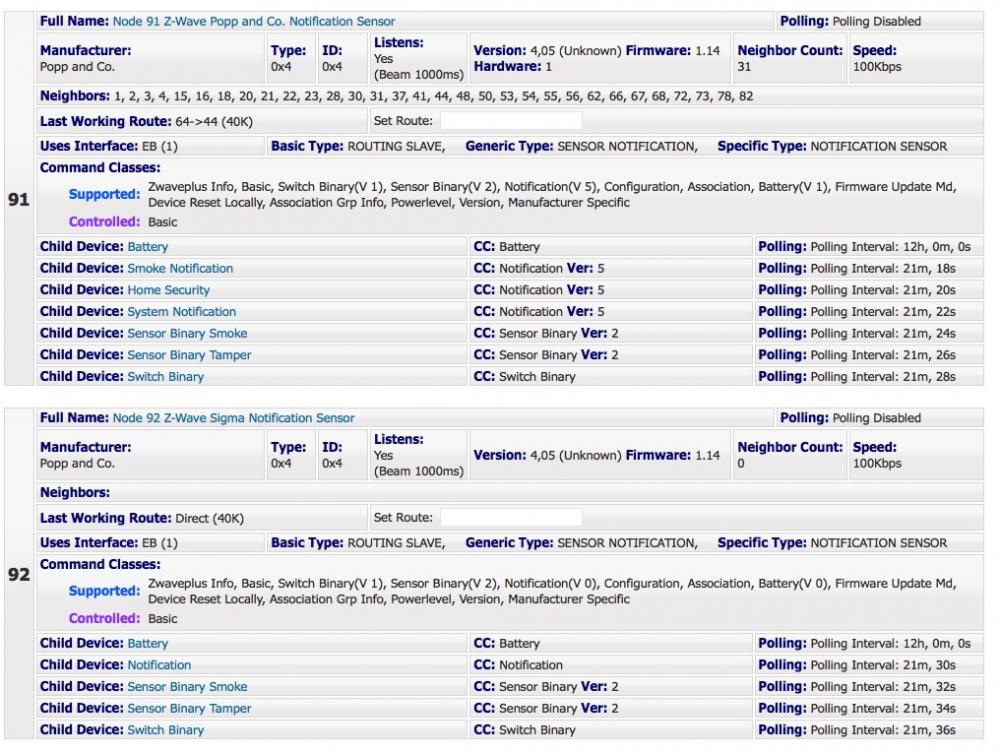This screenshot has width=1000, height=753.
Task: Open node 92's Battery child device
Action: [148, 644]
